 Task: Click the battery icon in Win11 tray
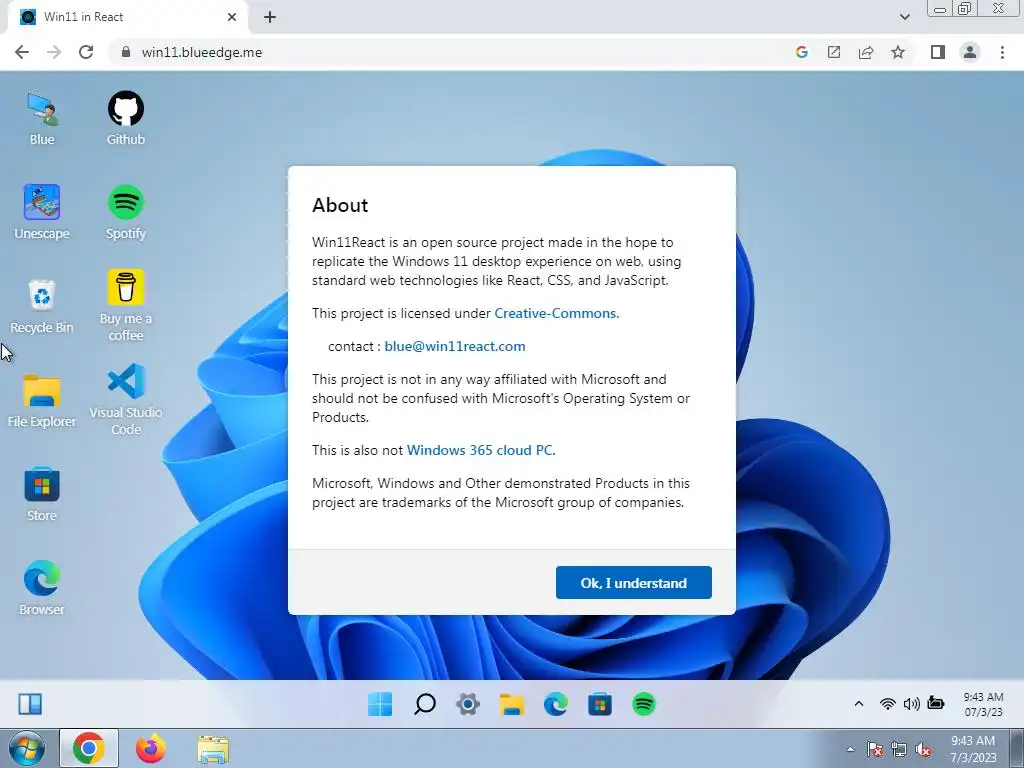click(x=936, y=703)
